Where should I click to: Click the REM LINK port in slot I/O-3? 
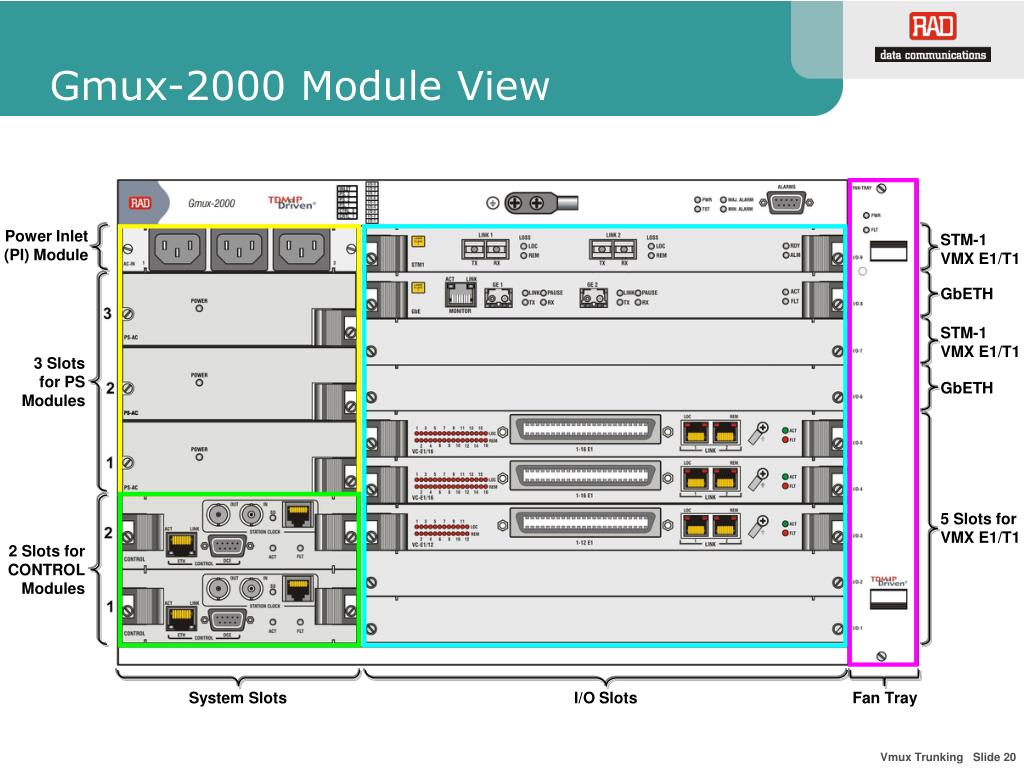point(725,526)
